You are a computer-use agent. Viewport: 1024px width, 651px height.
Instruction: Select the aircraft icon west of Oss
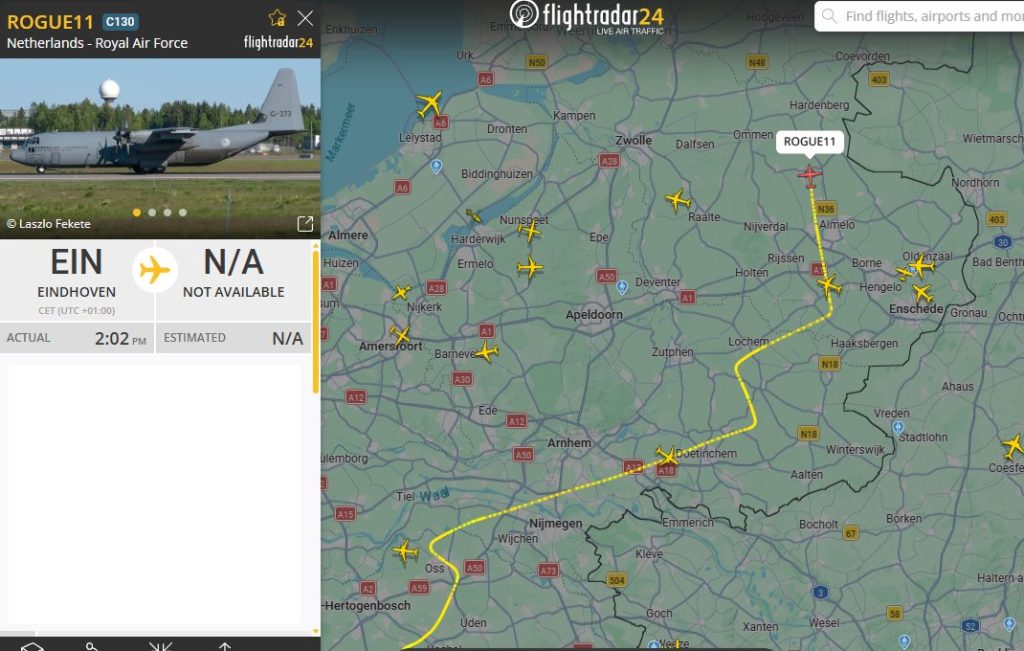click(405, 551)
